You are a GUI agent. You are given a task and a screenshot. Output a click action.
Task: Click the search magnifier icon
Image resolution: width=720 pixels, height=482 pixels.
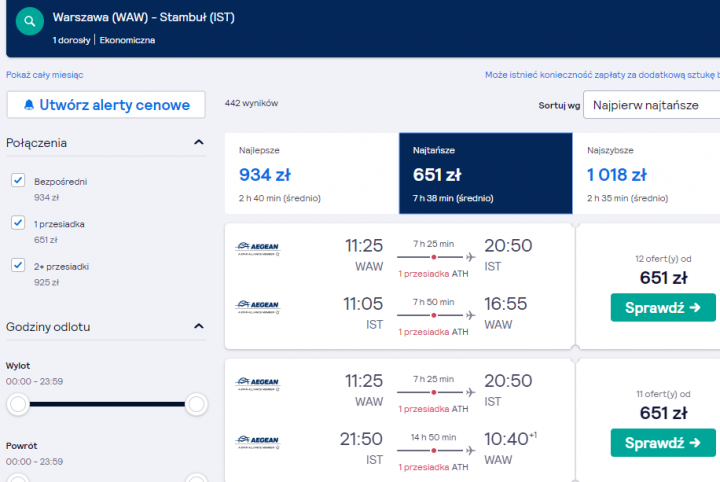(31, 20)
